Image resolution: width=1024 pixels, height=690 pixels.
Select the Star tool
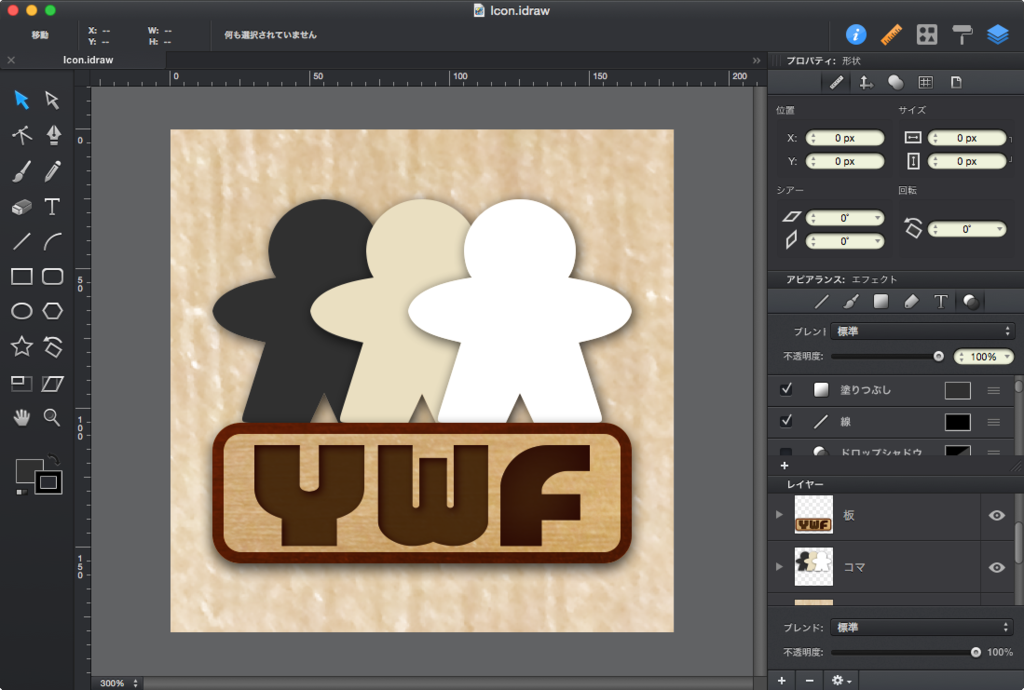22,346
